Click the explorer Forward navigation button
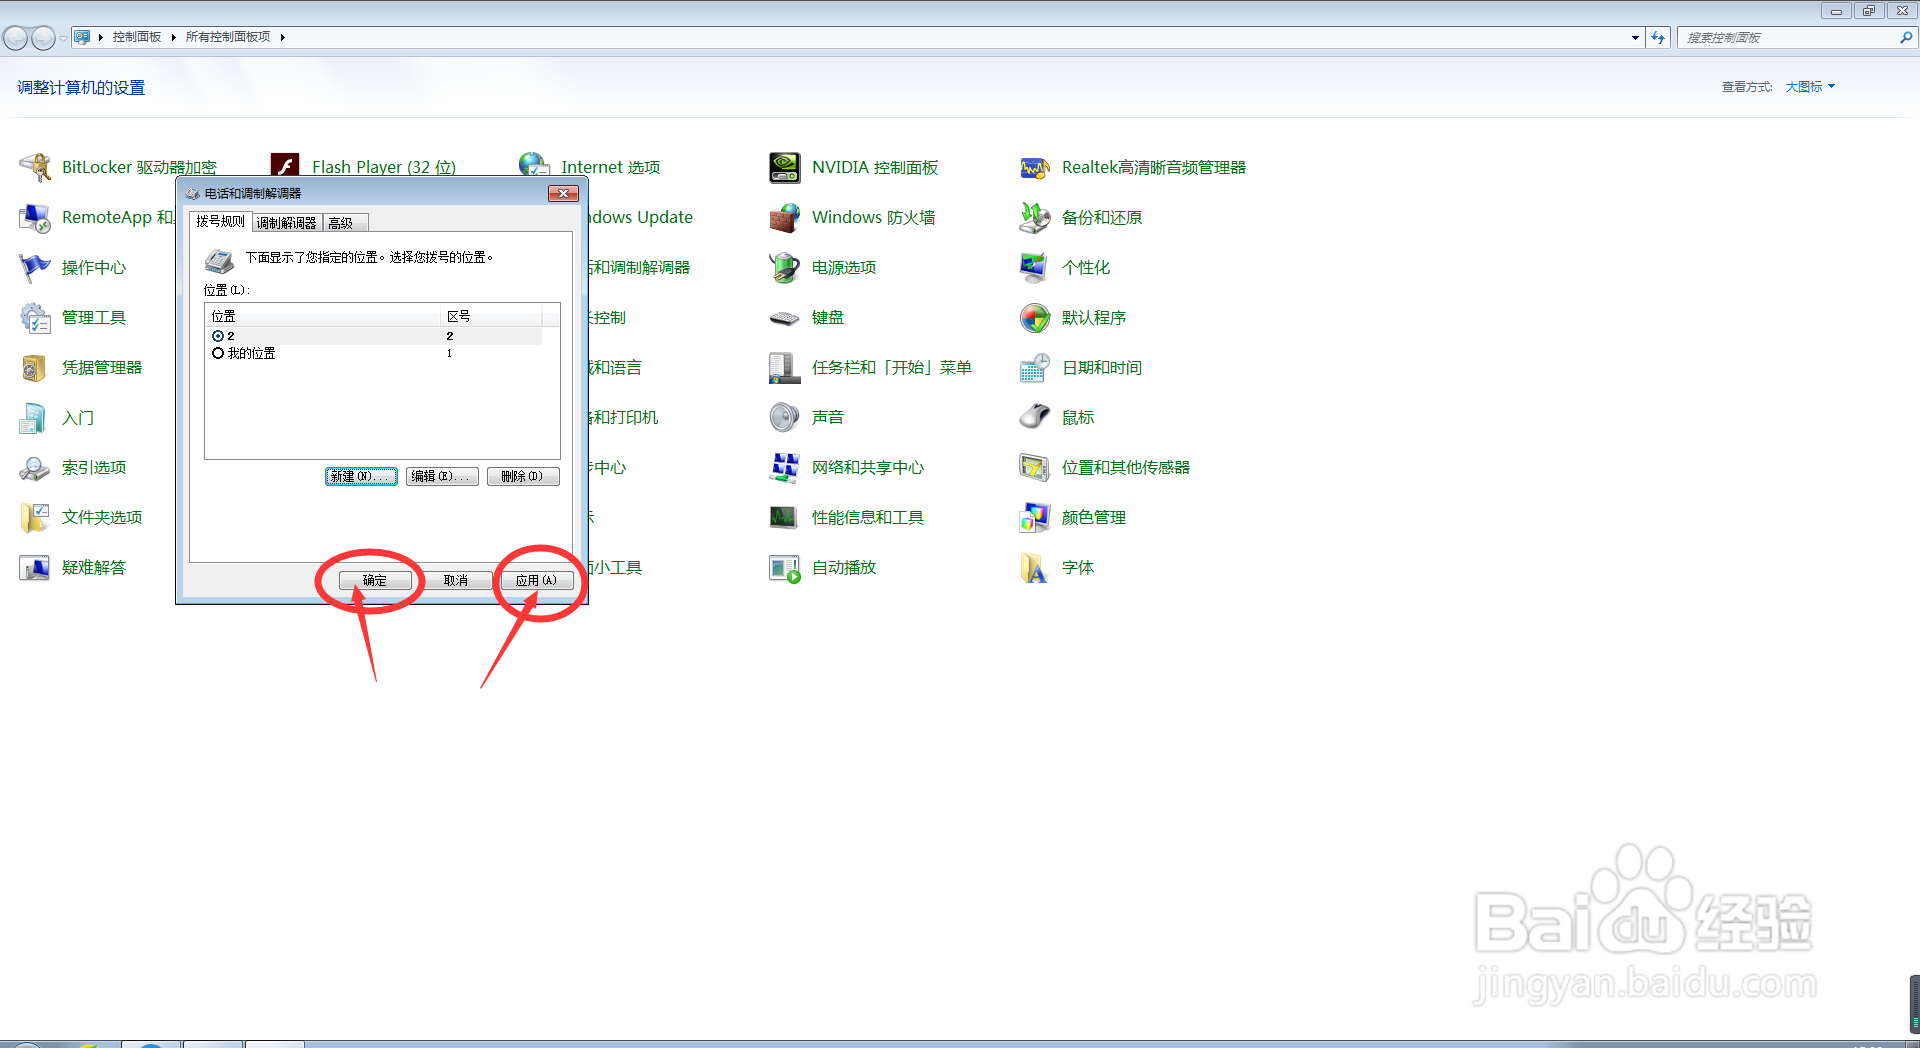 [x=43, y=38]
